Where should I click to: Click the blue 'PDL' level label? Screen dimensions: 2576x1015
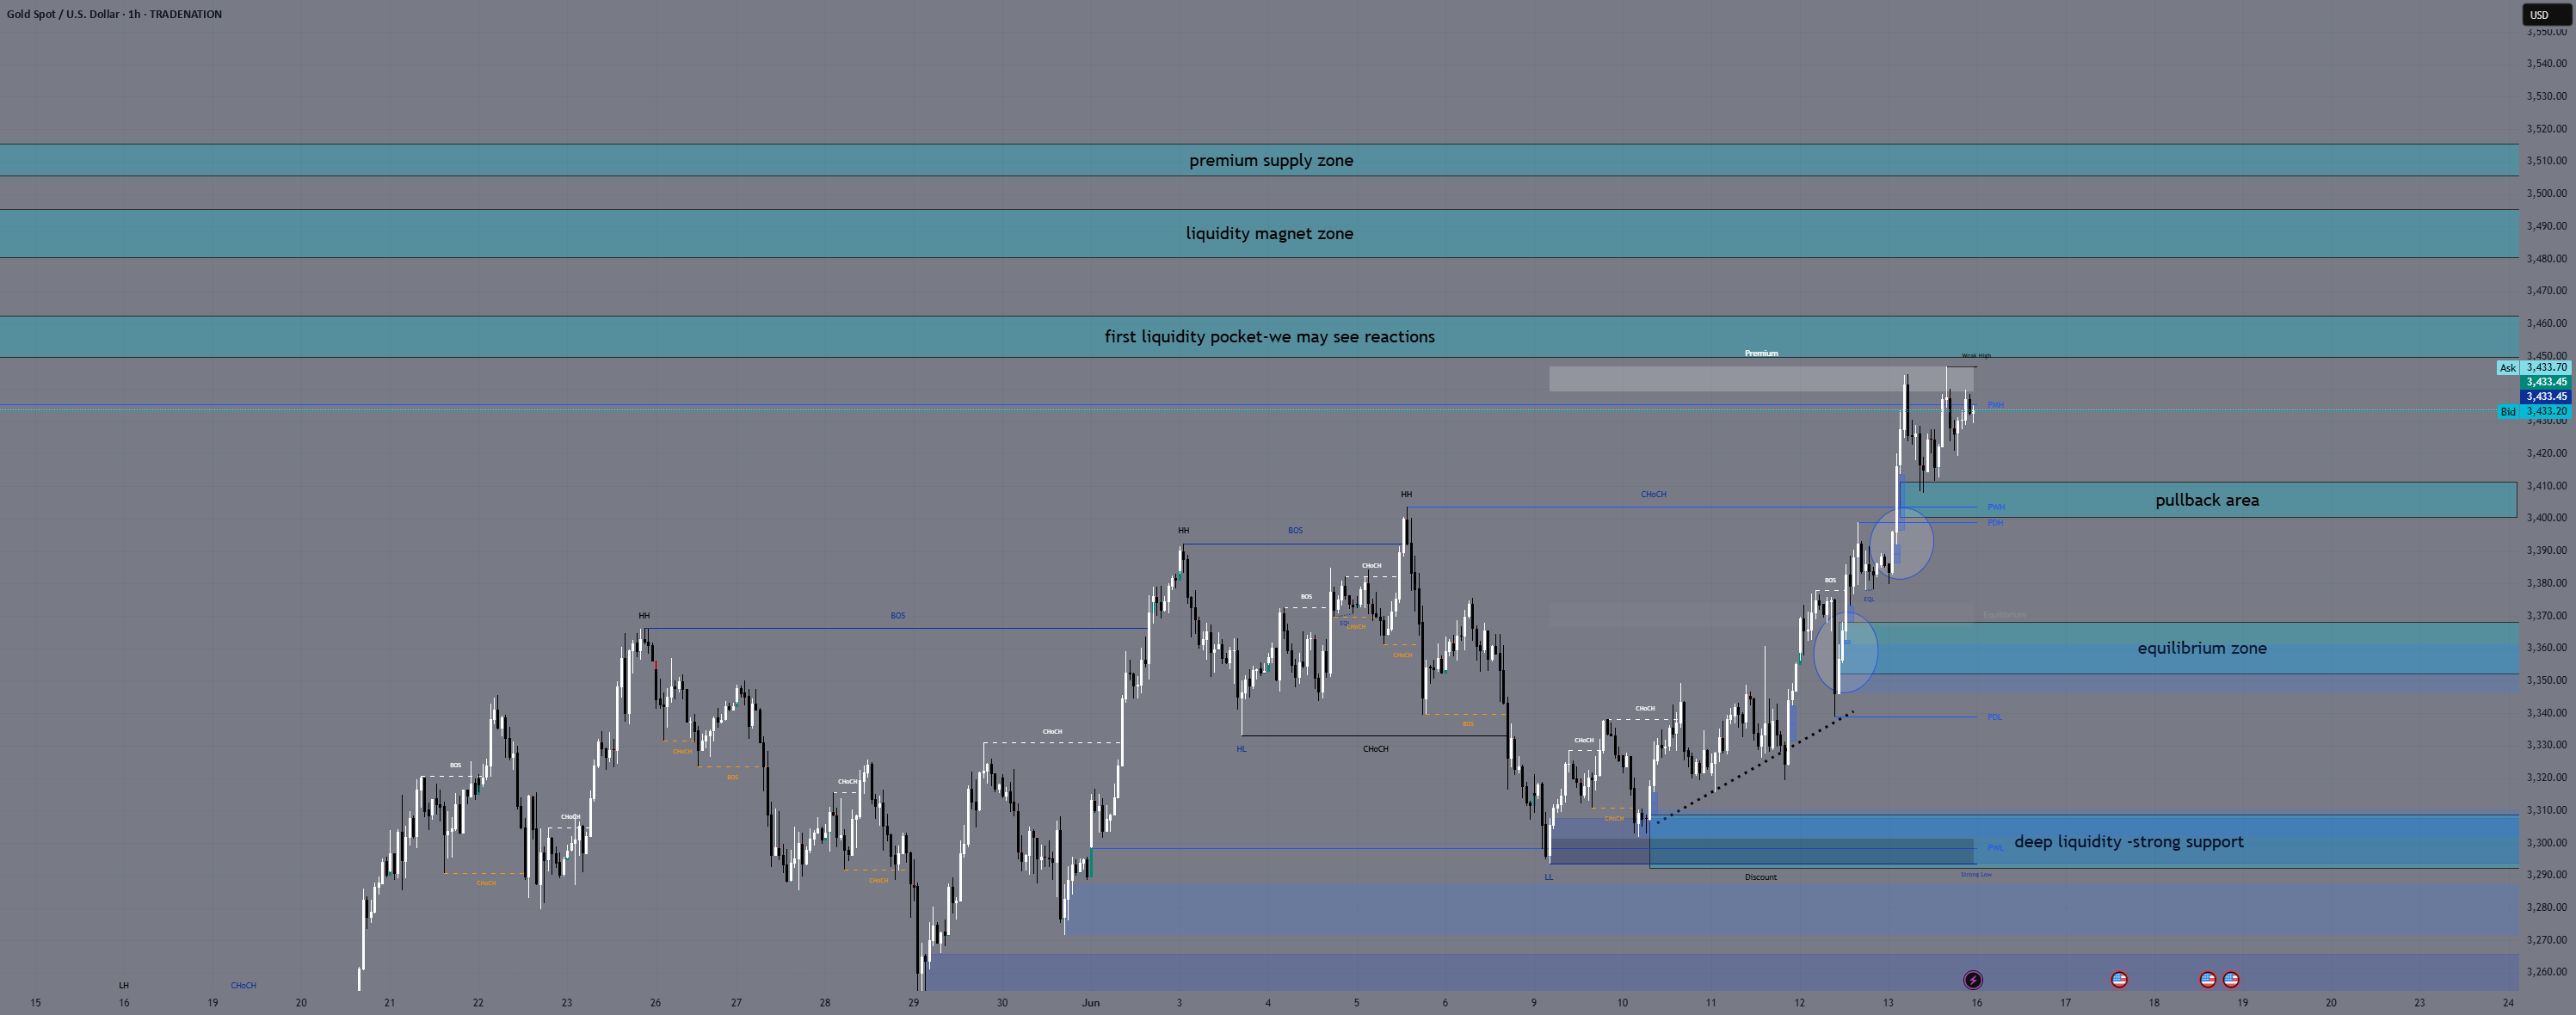(x=1995, y=717)
